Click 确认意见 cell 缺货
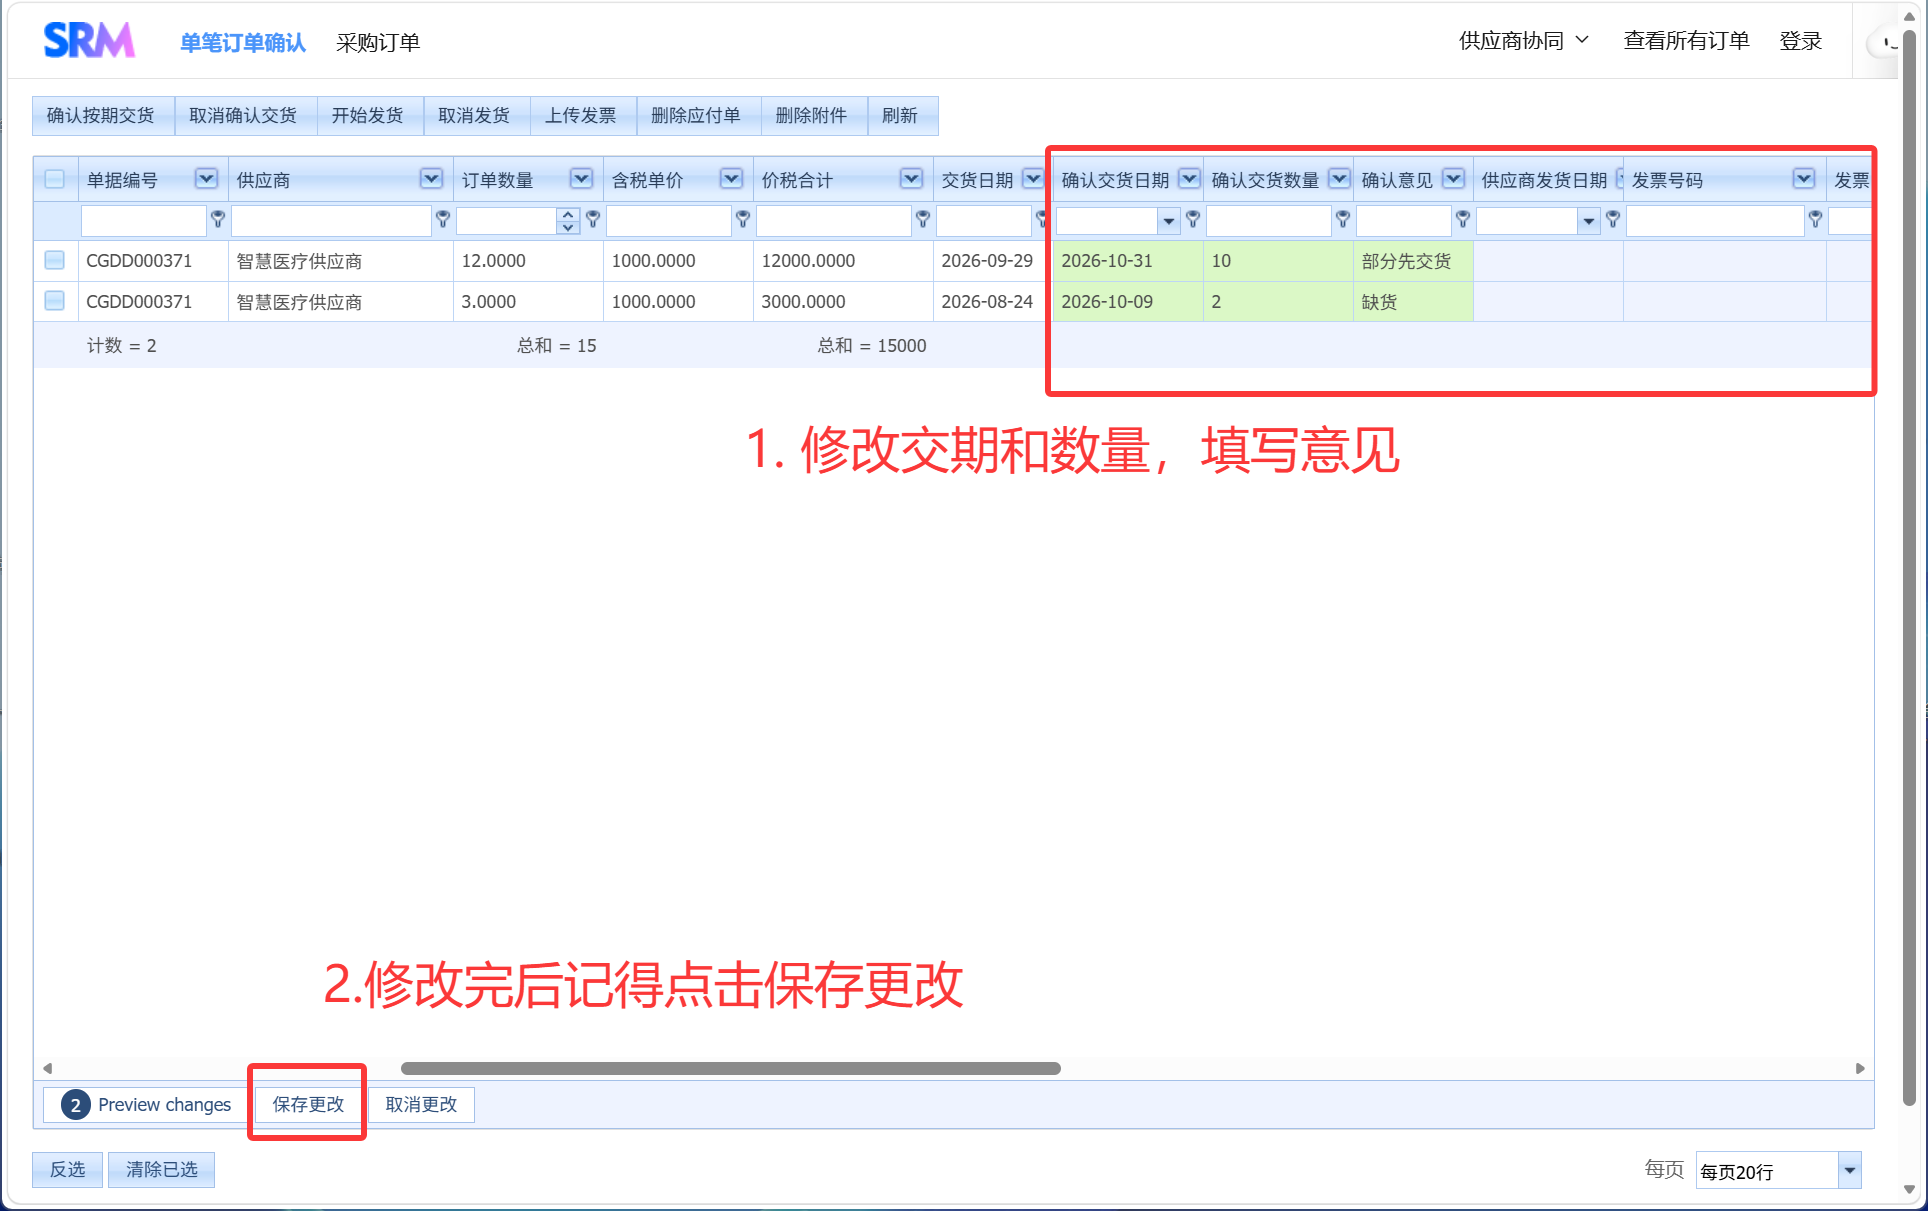1928x1211 pixels. click(1413, 301)
